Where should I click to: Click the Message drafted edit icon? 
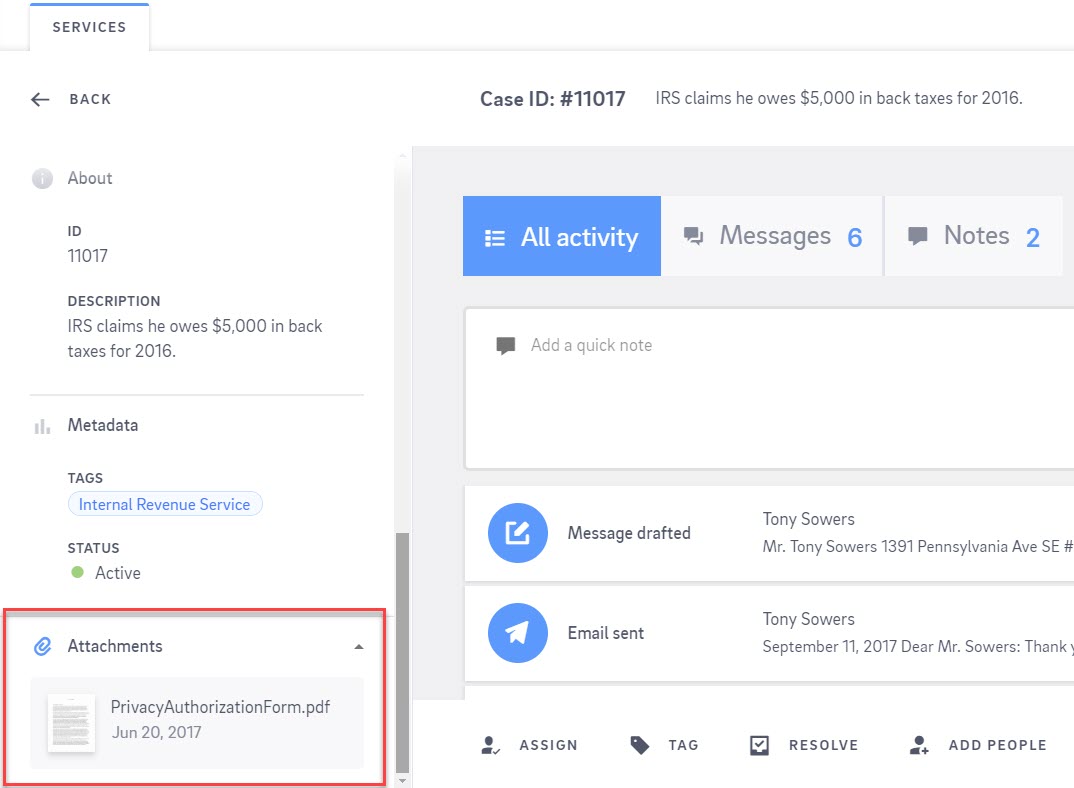(518, 533)
